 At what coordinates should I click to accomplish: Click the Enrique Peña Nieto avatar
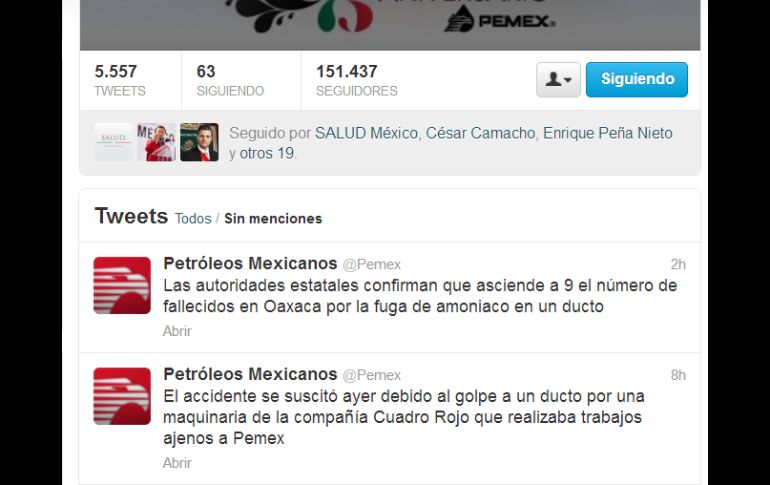pos(199,142)
